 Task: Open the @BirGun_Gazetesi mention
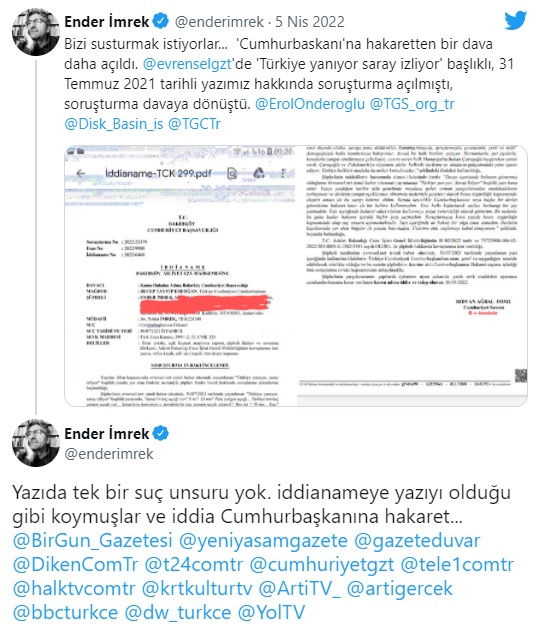[x=92, y=540]
